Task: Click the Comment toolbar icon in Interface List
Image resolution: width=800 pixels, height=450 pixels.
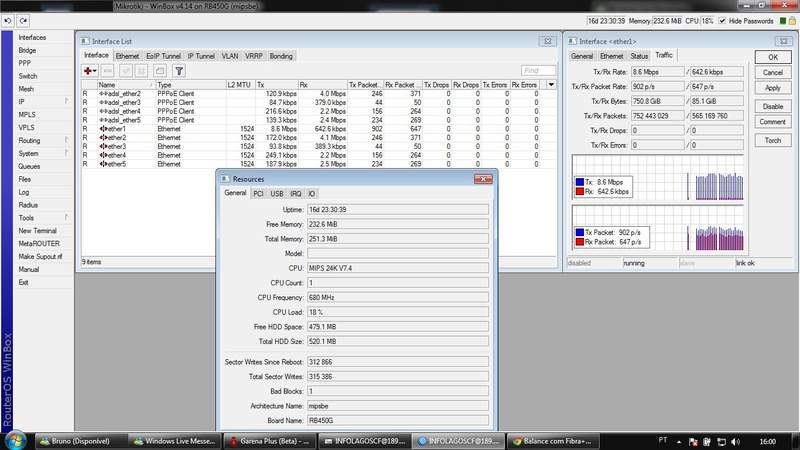Action: [160, 71]
